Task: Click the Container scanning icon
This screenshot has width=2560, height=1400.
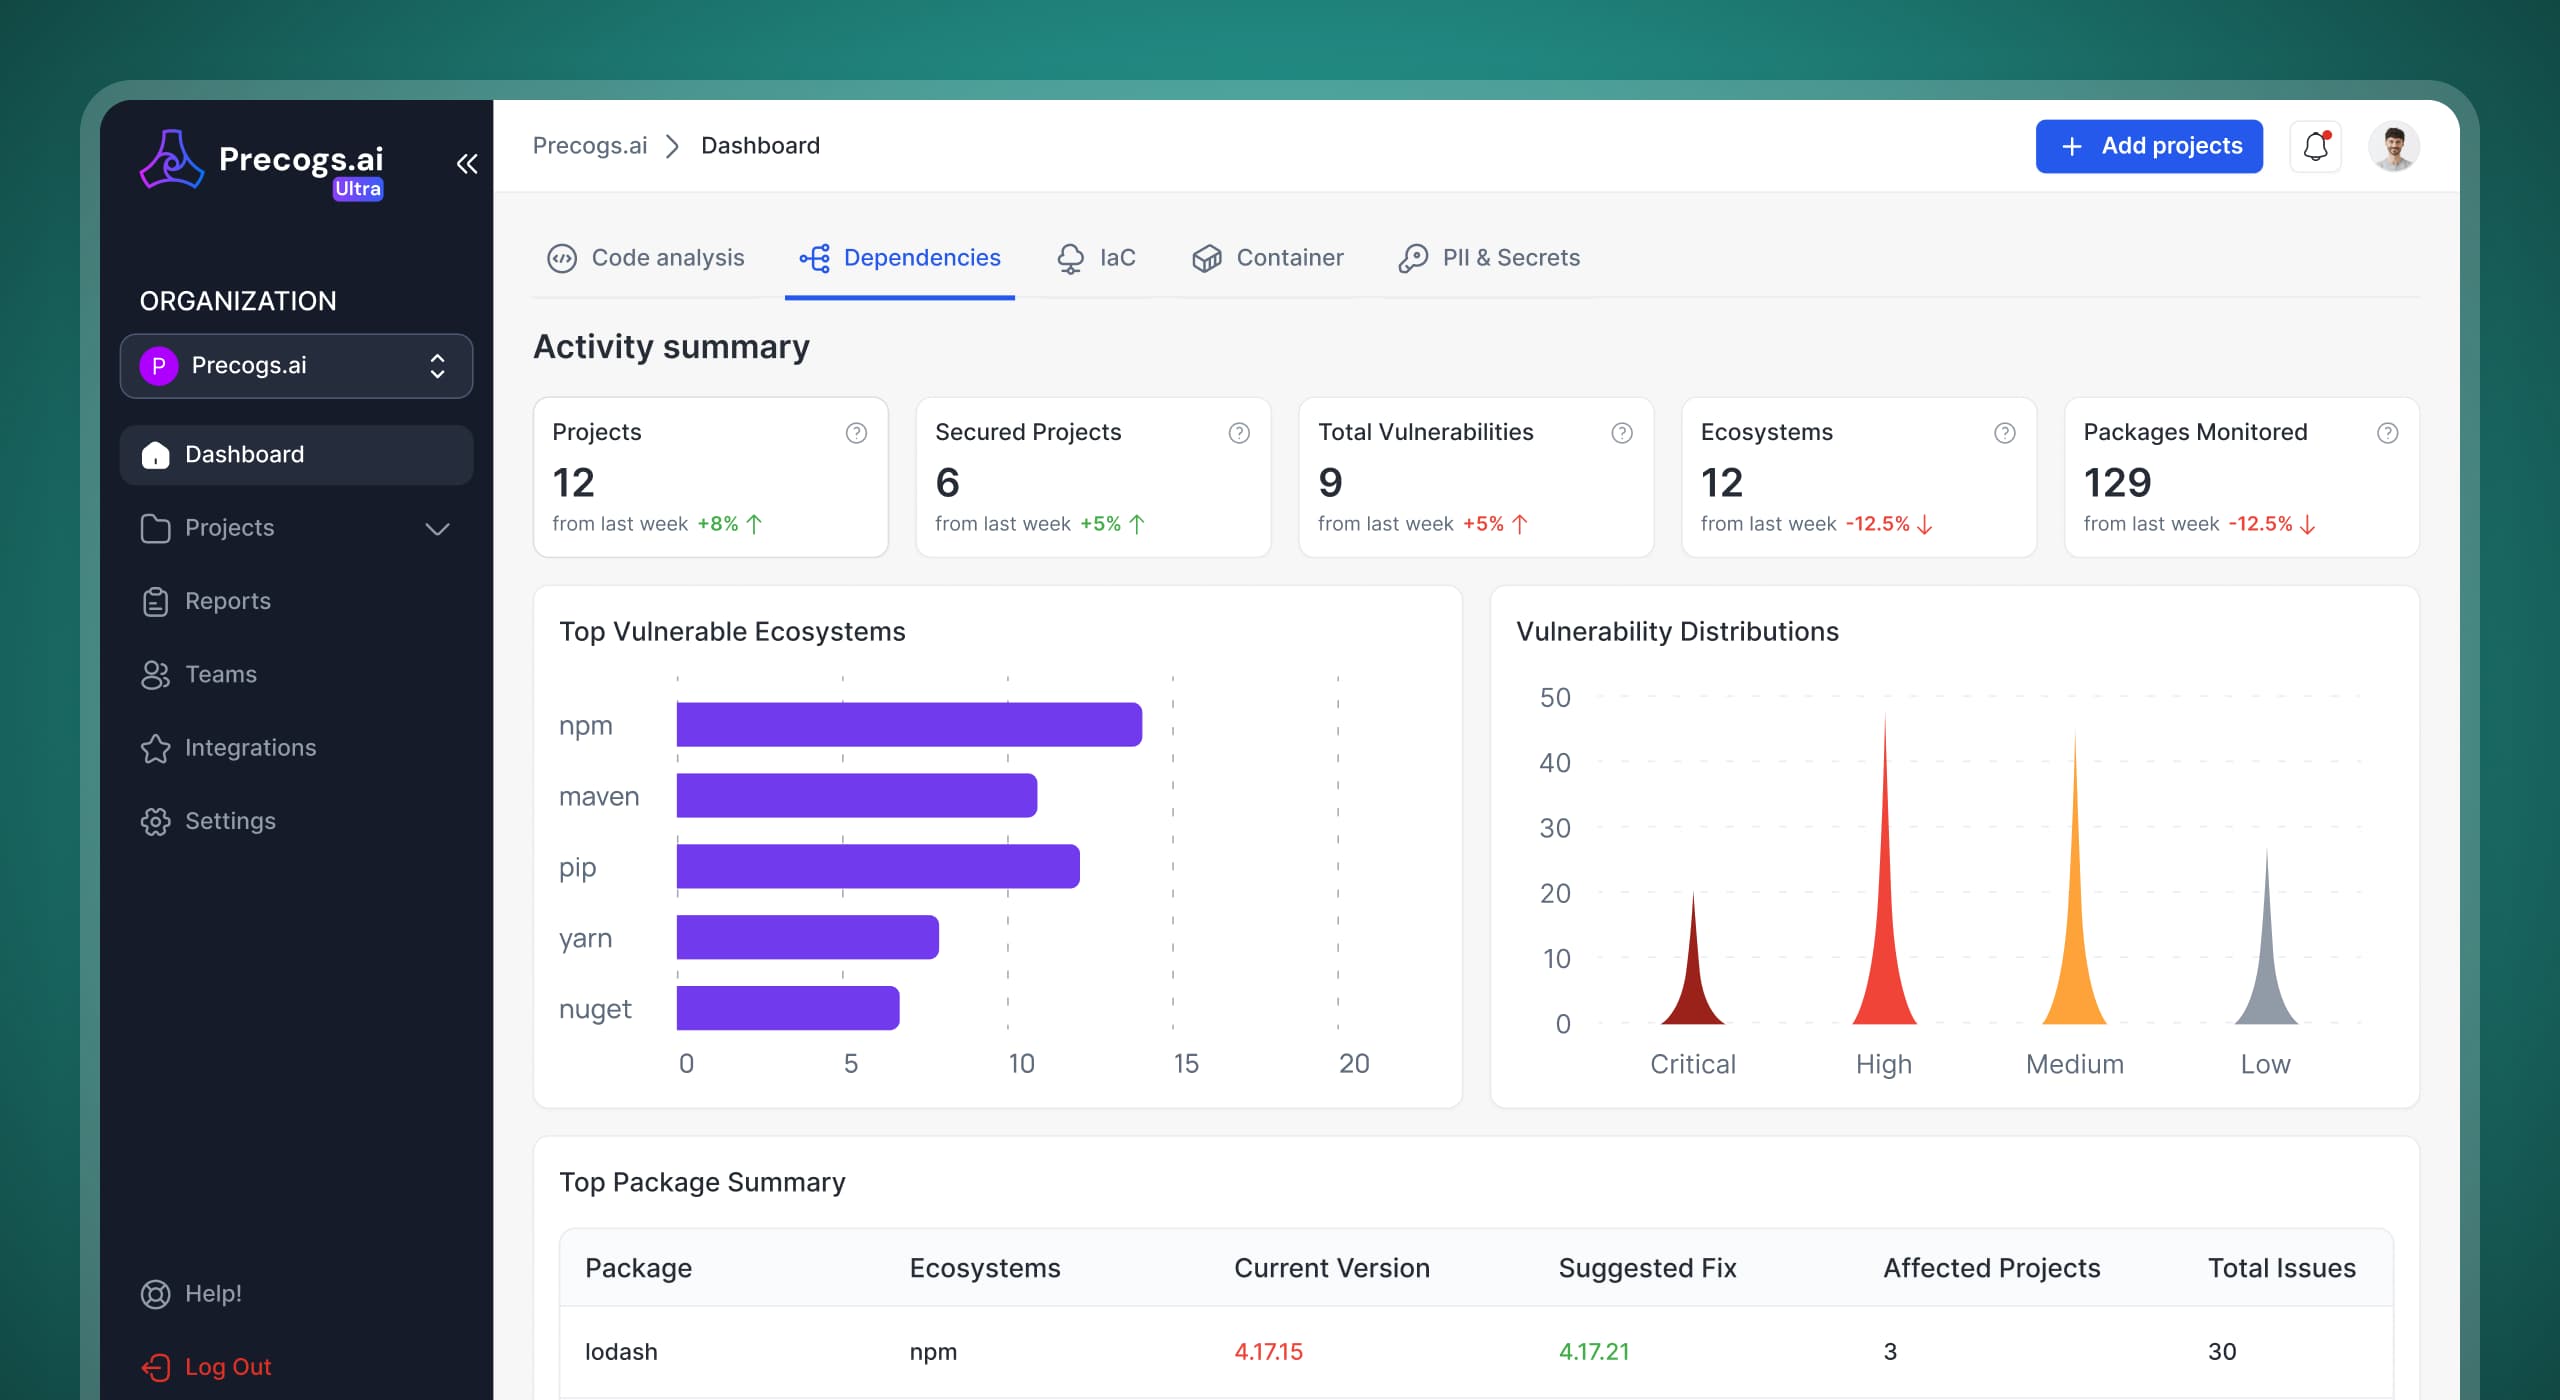Action: [x=1207, y=258]
